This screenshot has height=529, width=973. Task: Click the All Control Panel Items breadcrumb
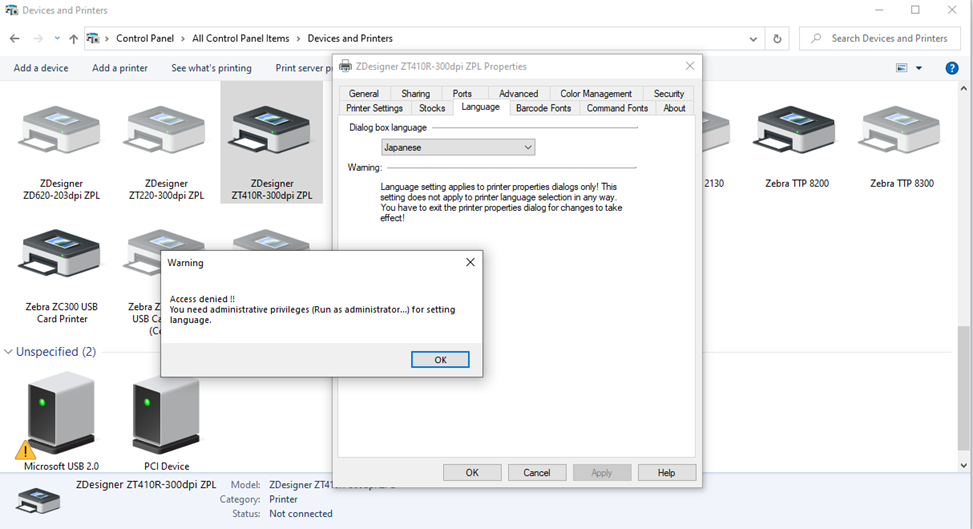pyautogui.click(x=241, y=38)
